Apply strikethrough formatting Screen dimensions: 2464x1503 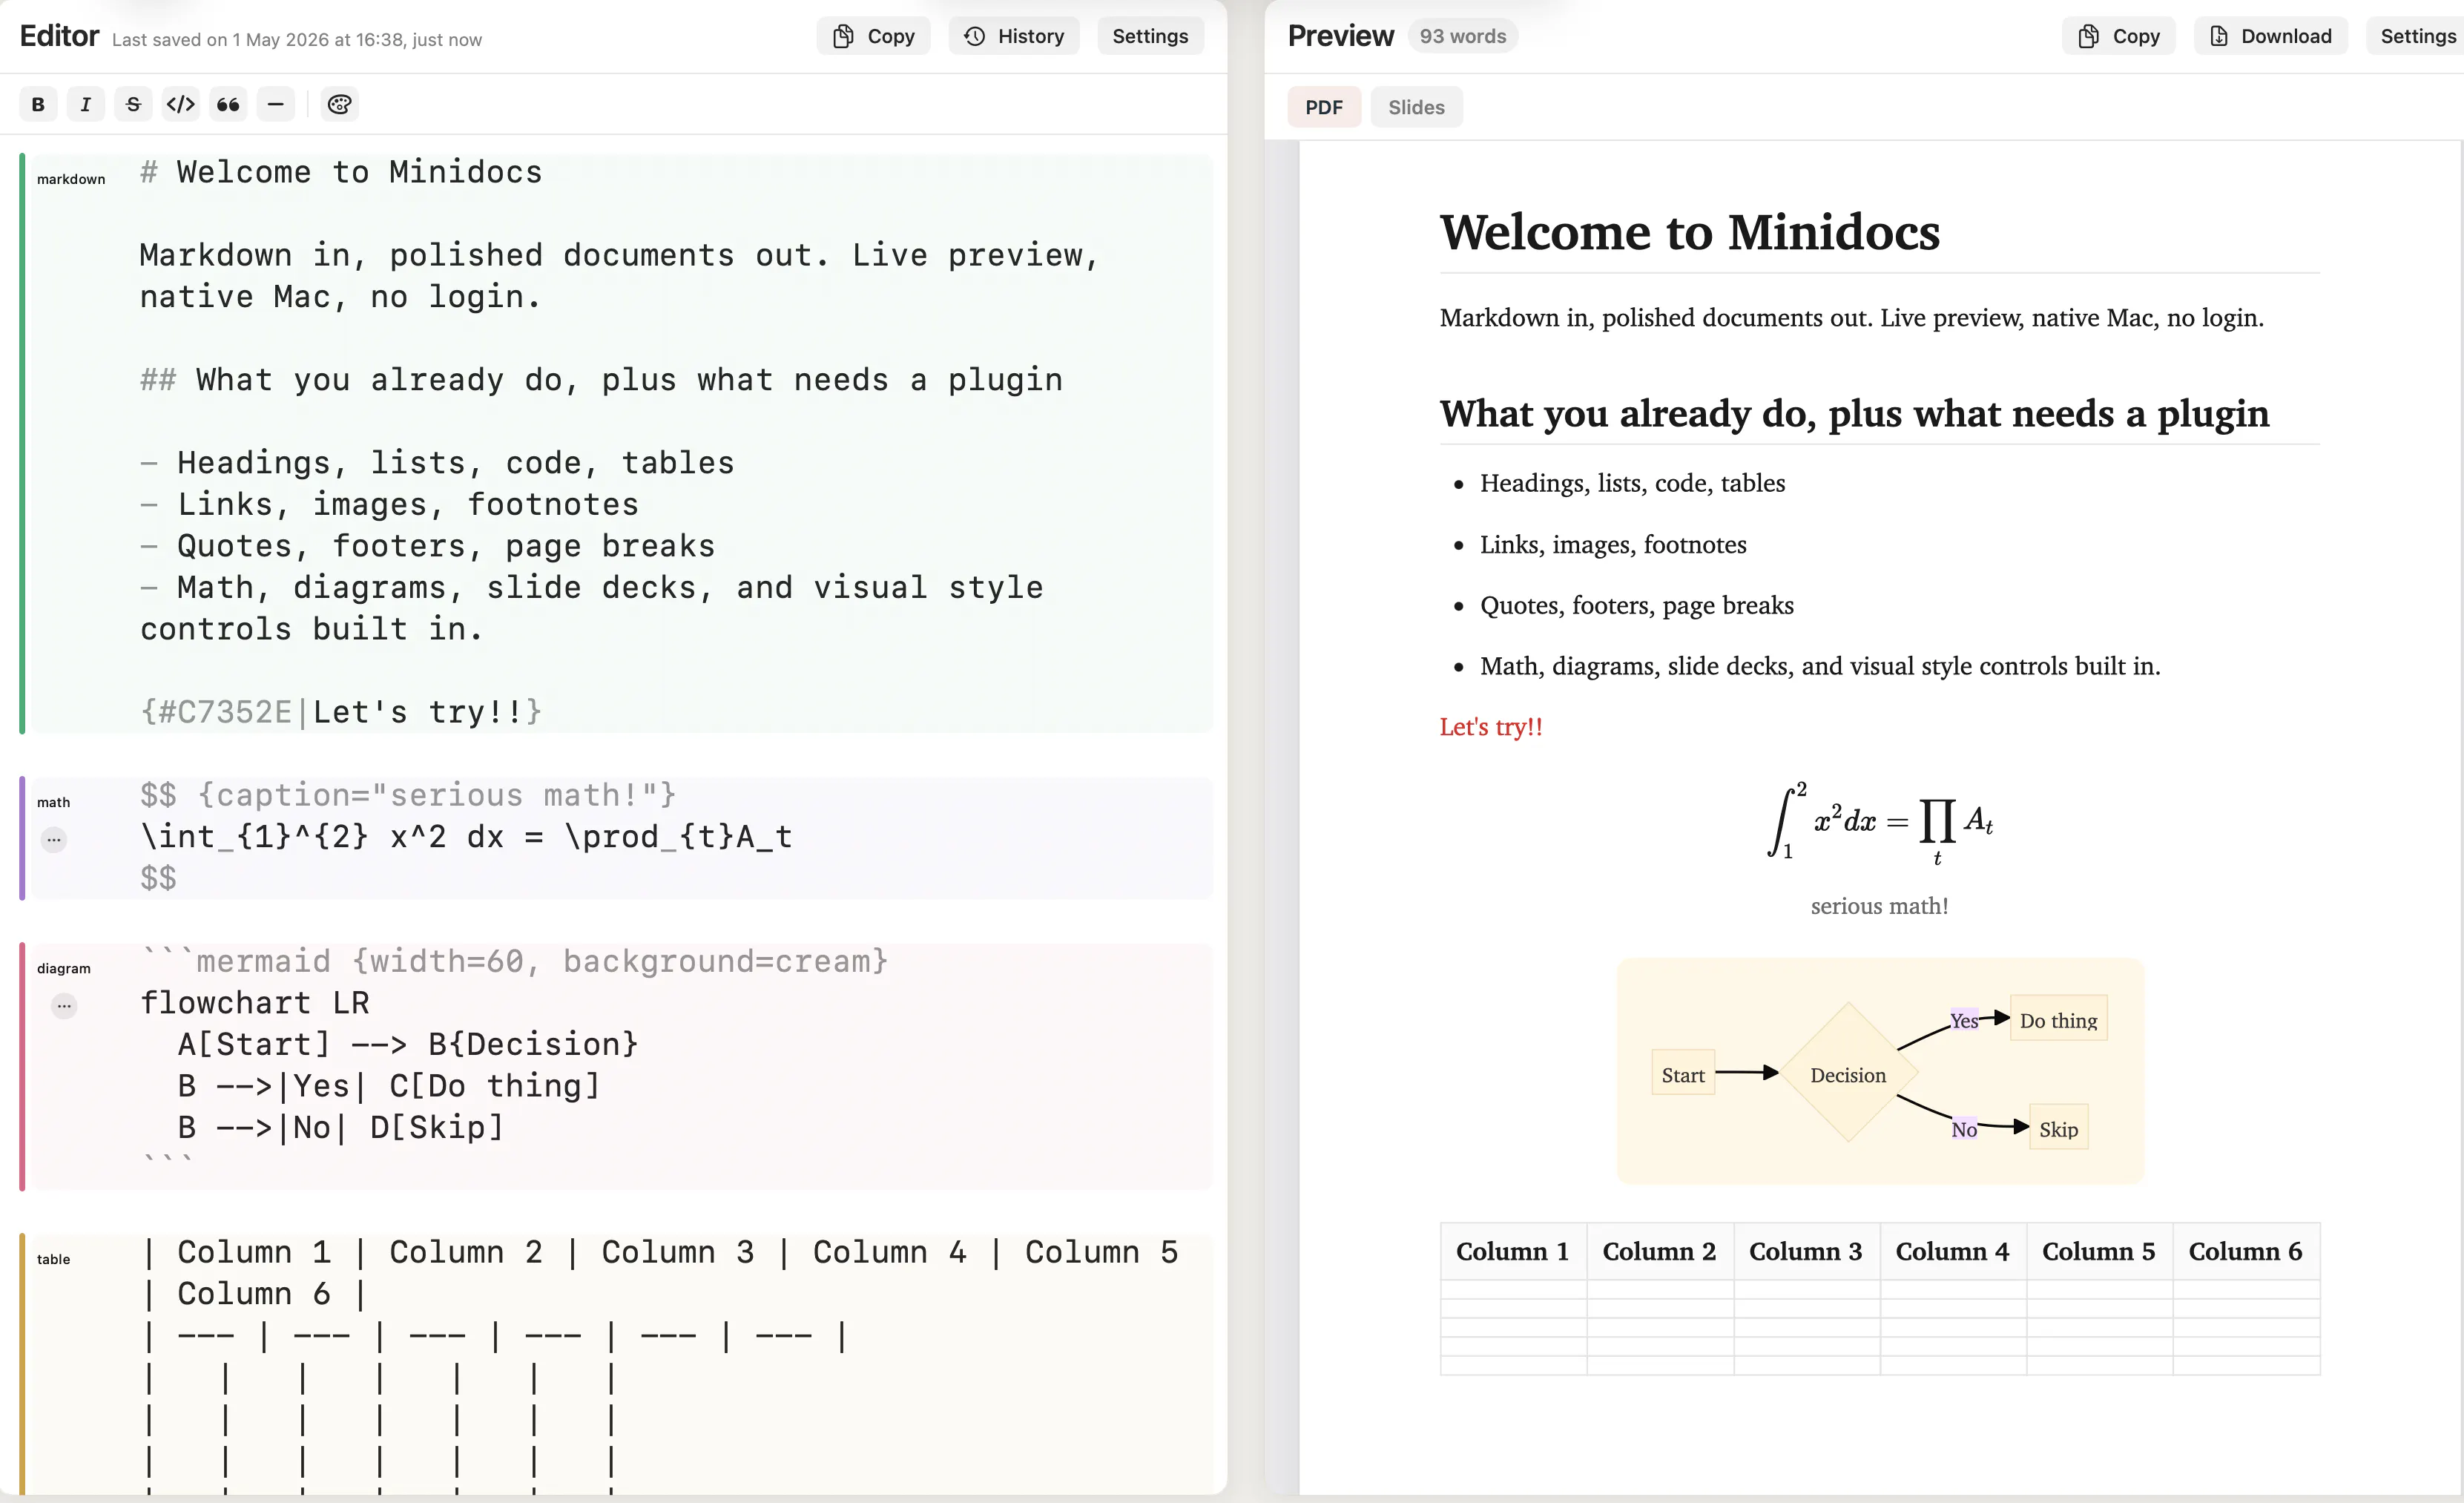(133, 104)
